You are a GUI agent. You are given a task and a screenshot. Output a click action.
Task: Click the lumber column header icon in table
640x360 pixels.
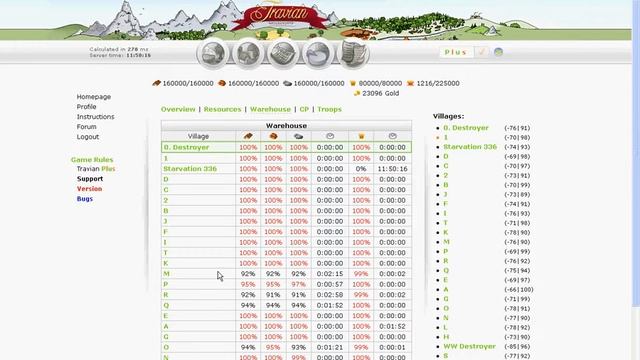[248, 136]
